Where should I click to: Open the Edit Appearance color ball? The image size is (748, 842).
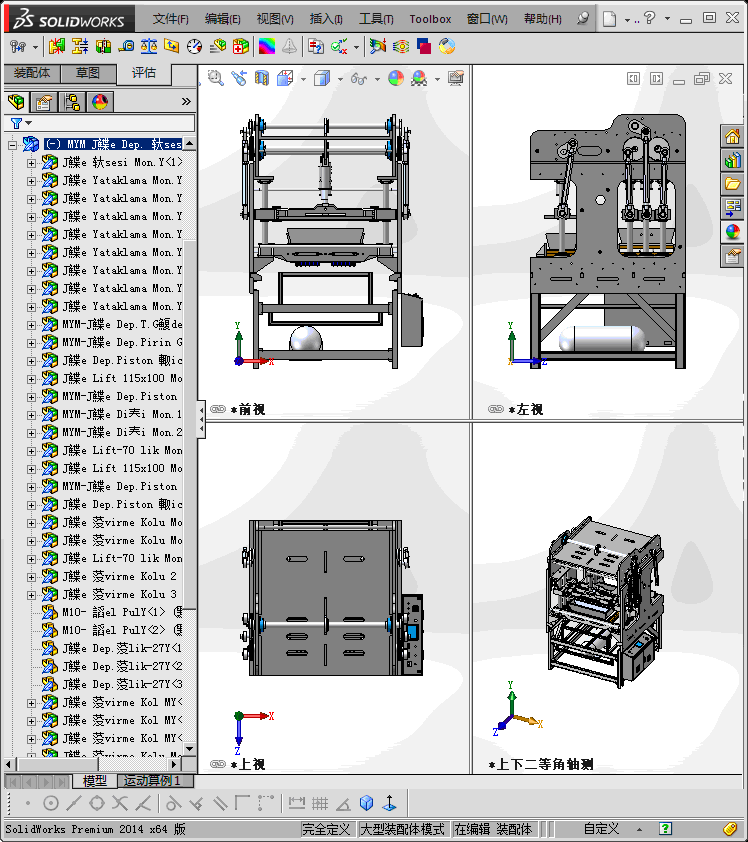point(396,78)
